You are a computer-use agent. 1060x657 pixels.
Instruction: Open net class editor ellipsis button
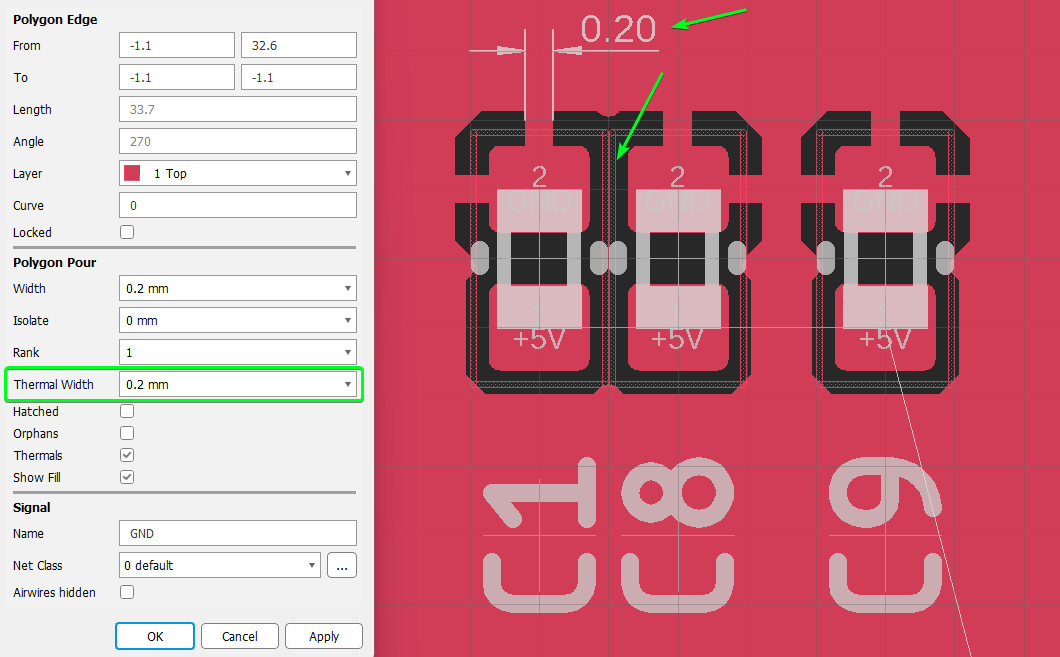[342, 565]
